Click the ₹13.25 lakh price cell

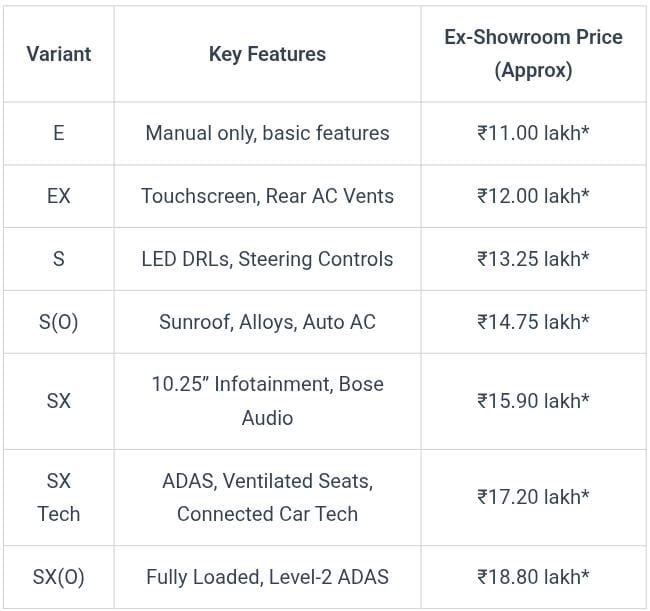click(x=533, y=259)
